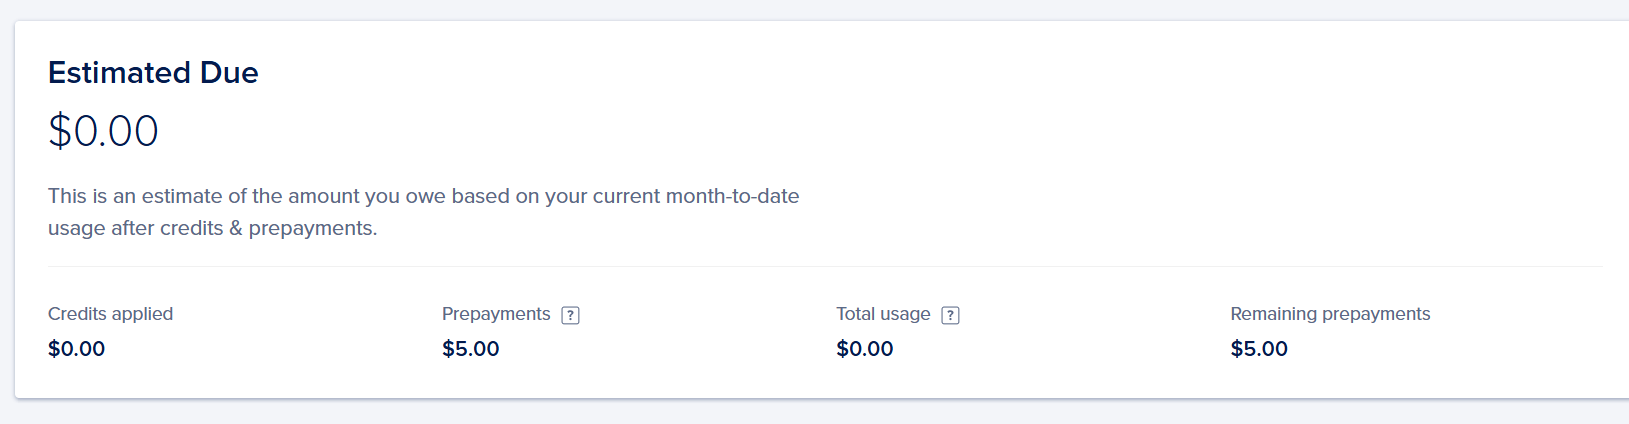
Task: Click the word "Remaining" in last column label
Action: [1273, 314]
